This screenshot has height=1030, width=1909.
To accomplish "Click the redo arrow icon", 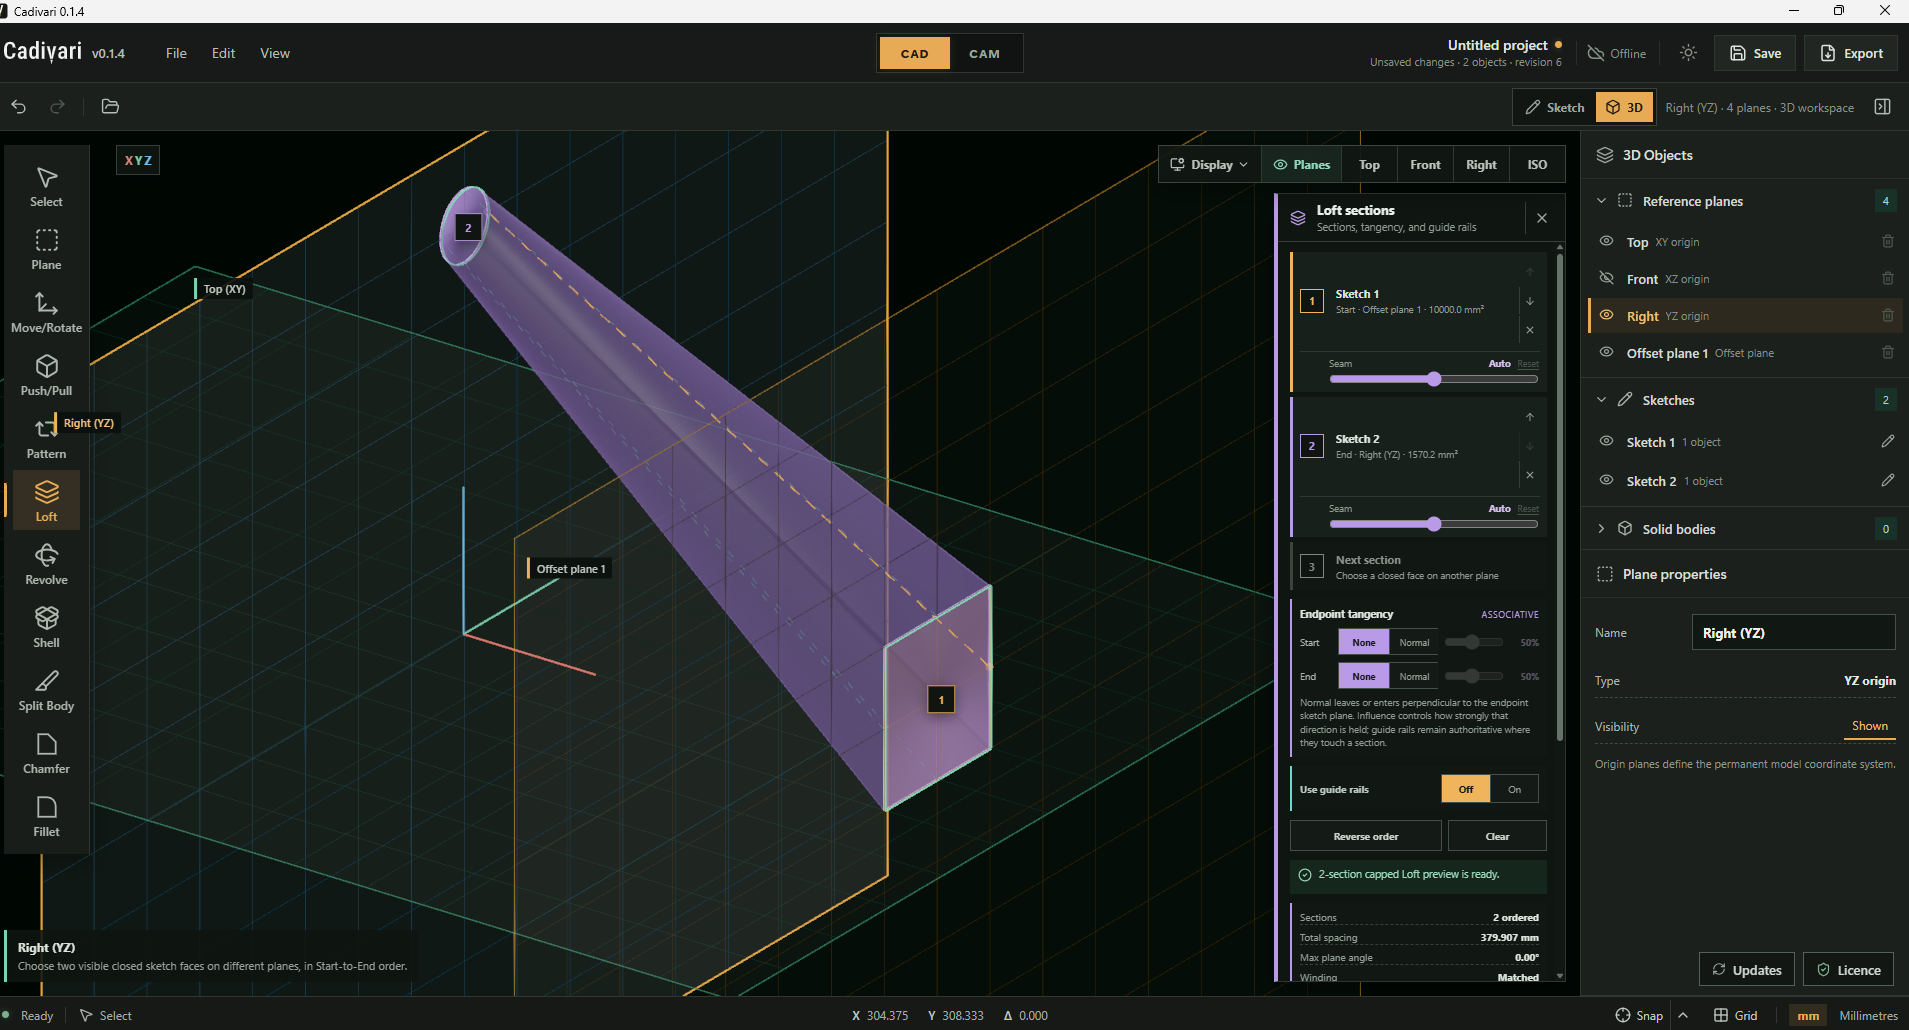I will pos(57,106).
